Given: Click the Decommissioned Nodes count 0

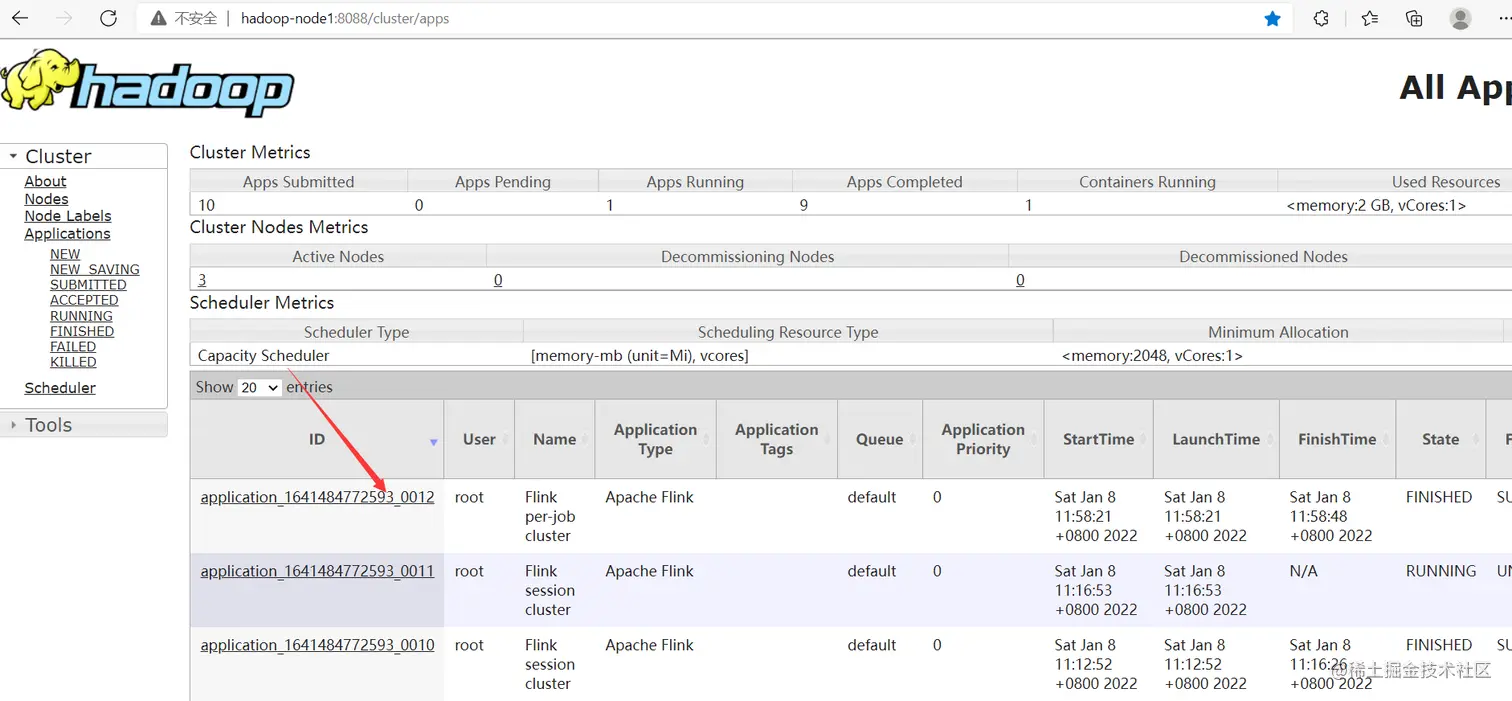Looking at the screenshot, I should [x=1020, y=280].
